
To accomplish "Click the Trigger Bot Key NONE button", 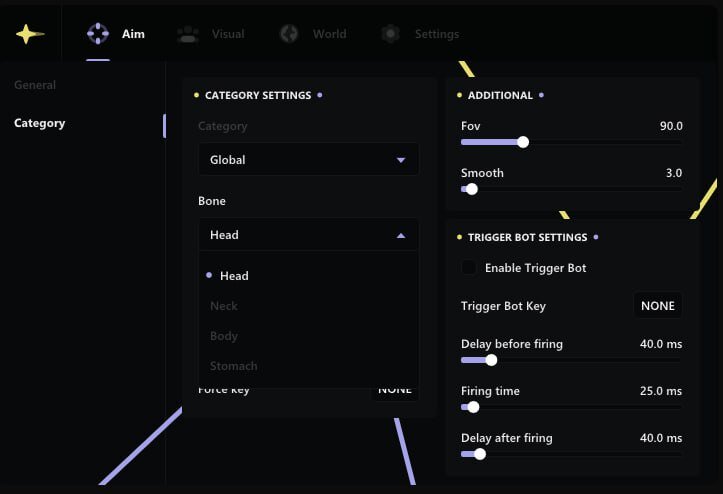I will [x=658, y=306].
